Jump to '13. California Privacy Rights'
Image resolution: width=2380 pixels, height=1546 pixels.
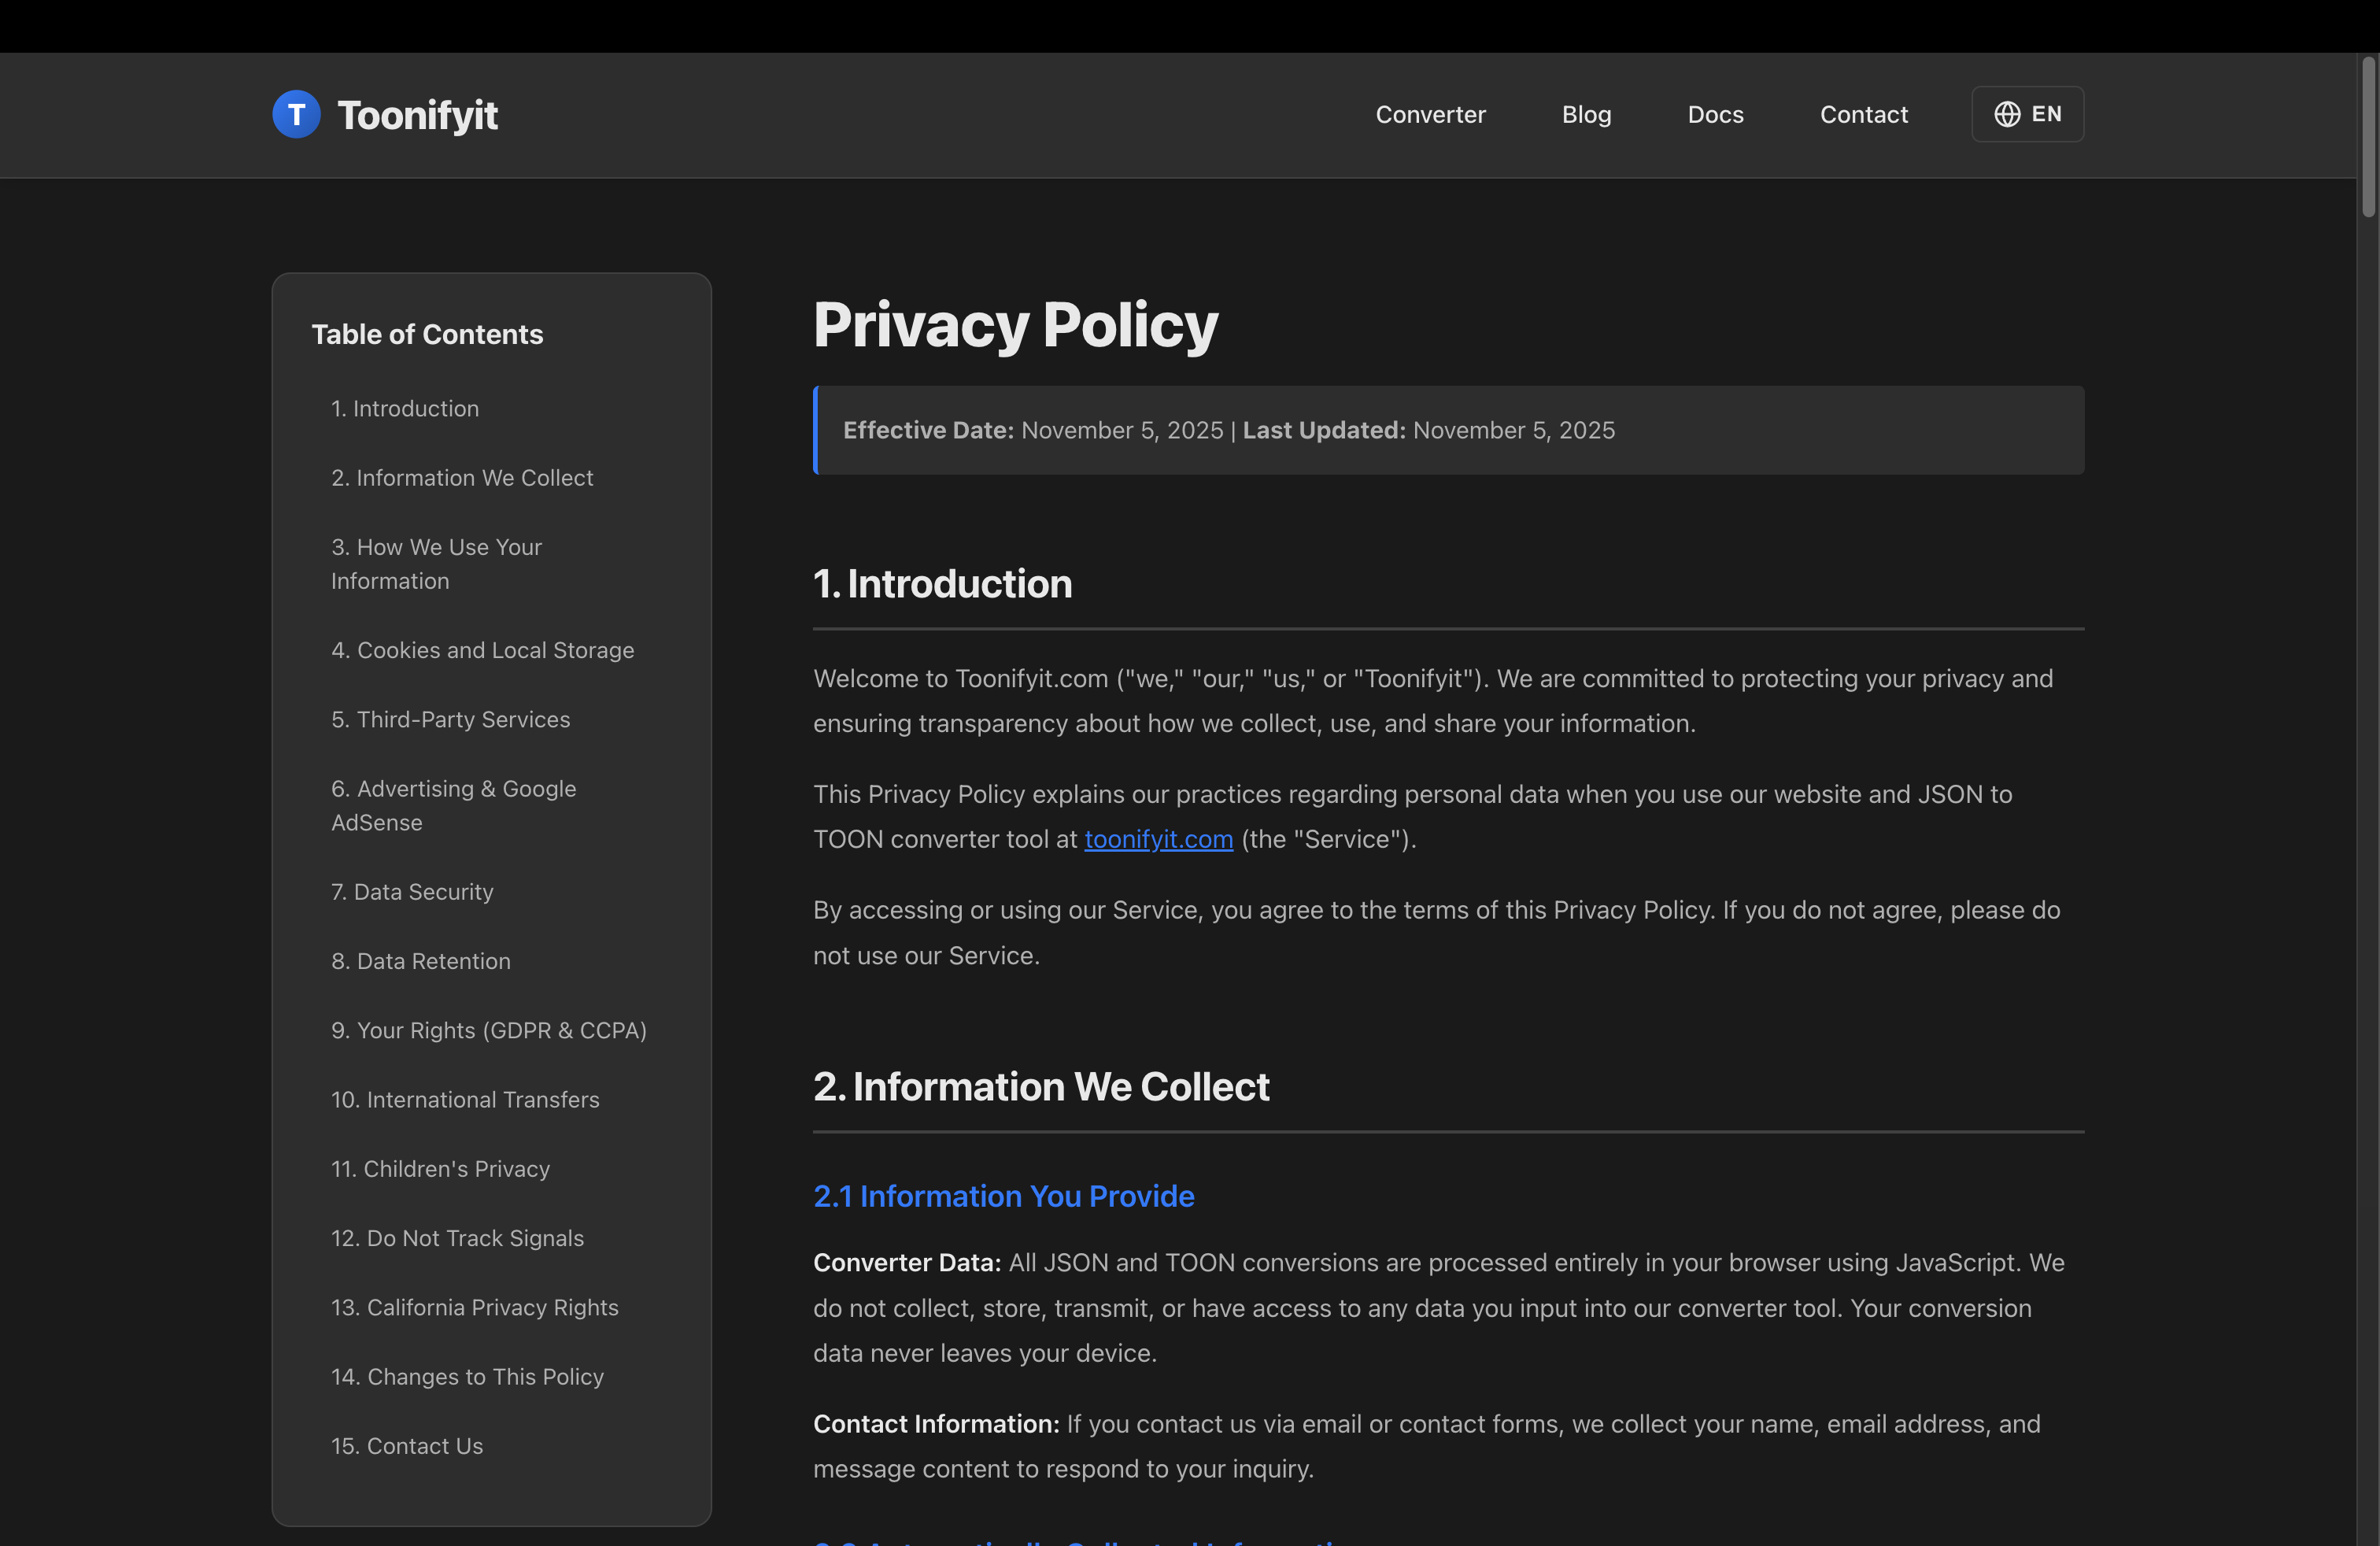point(474,1307)
